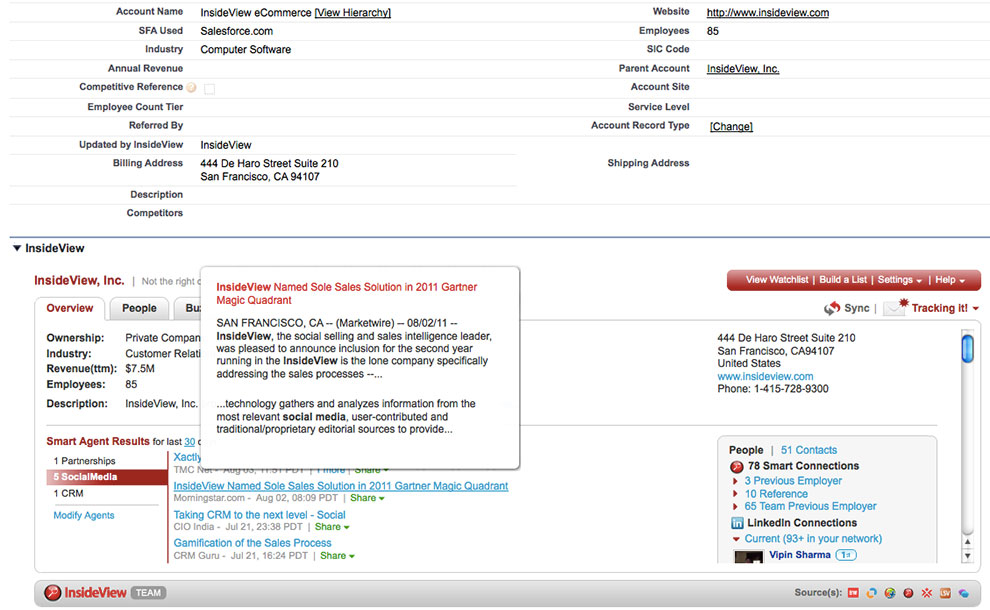
Task: Click View Watchlist in the red toolbar
Action: [x=777, y=280]
